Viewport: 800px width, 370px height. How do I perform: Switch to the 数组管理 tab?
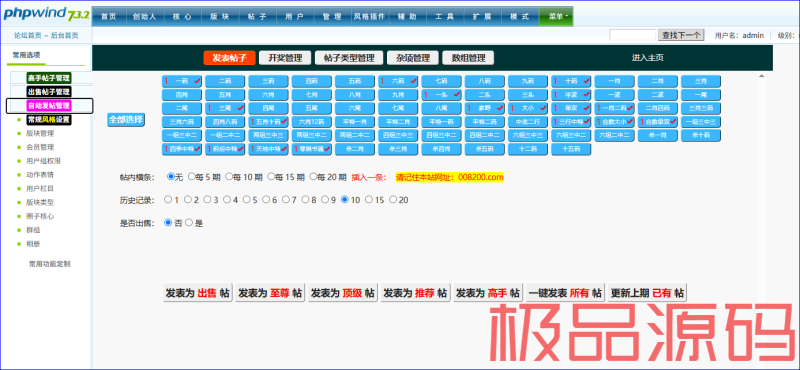[x=468, y=58]
